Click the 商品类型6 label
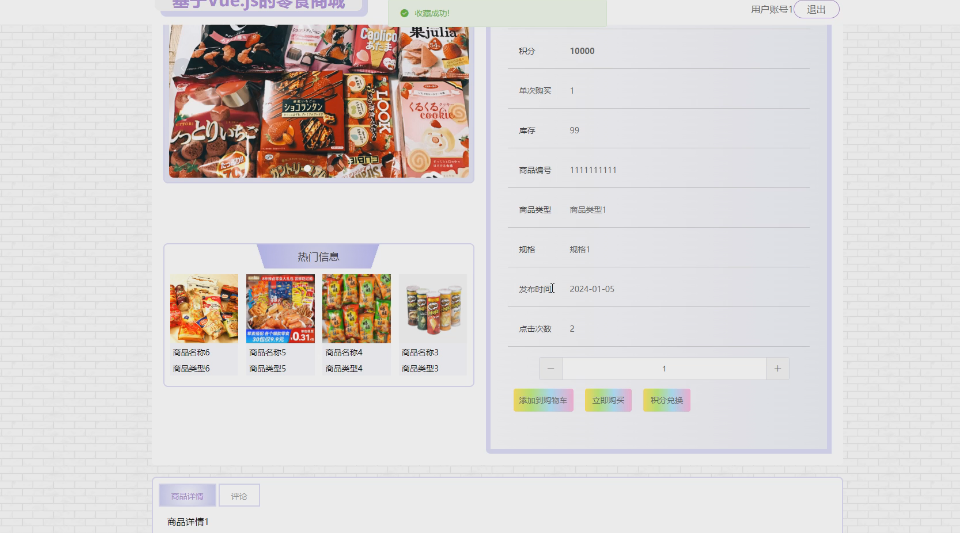Image resolution: width=960 pixels, height=533 pixels. tap(191, 368)
